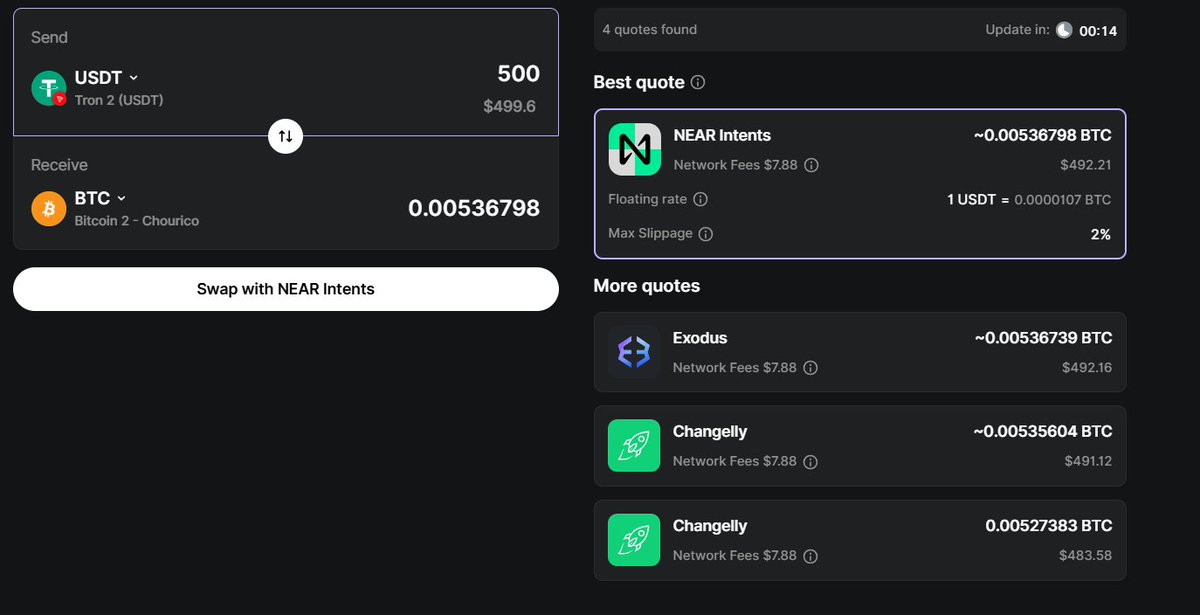1200x615 pixels.
Task: Click the Bitcoin token icon
Action: pos(49,209)
